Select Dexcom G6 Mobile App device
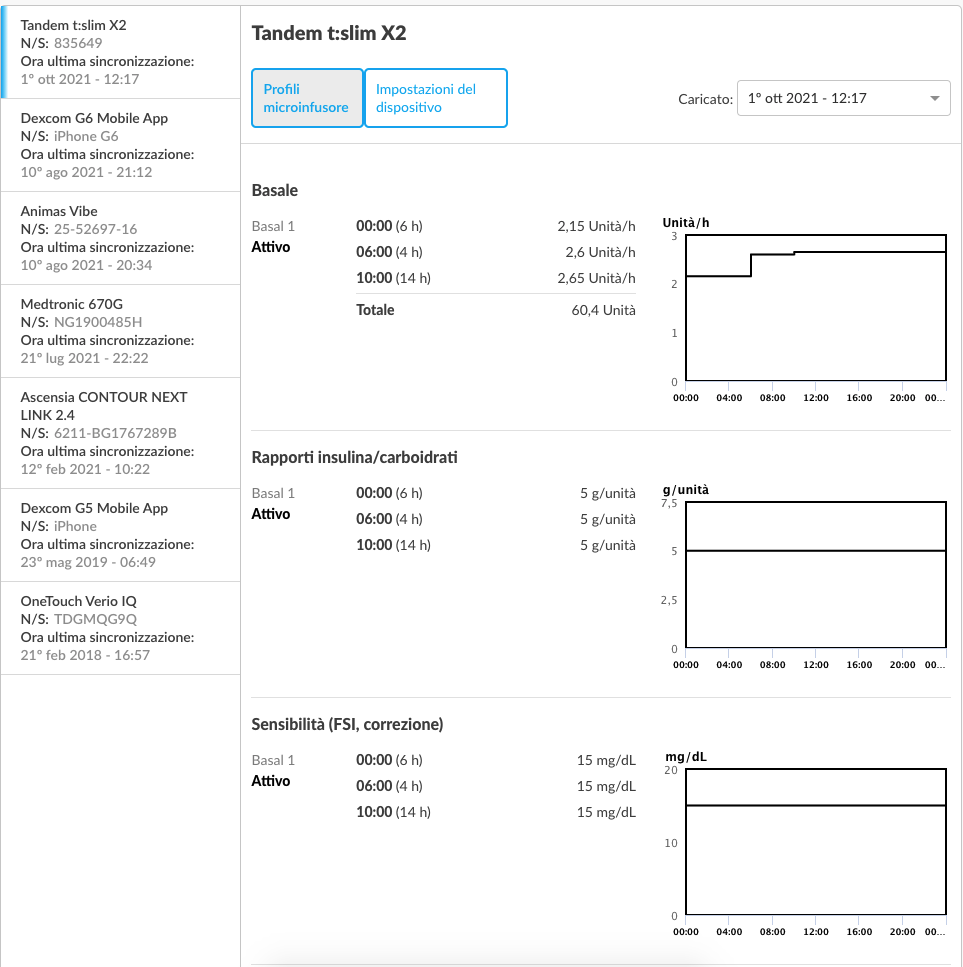This screenshot has height=967, width=963. click(121, 146)
